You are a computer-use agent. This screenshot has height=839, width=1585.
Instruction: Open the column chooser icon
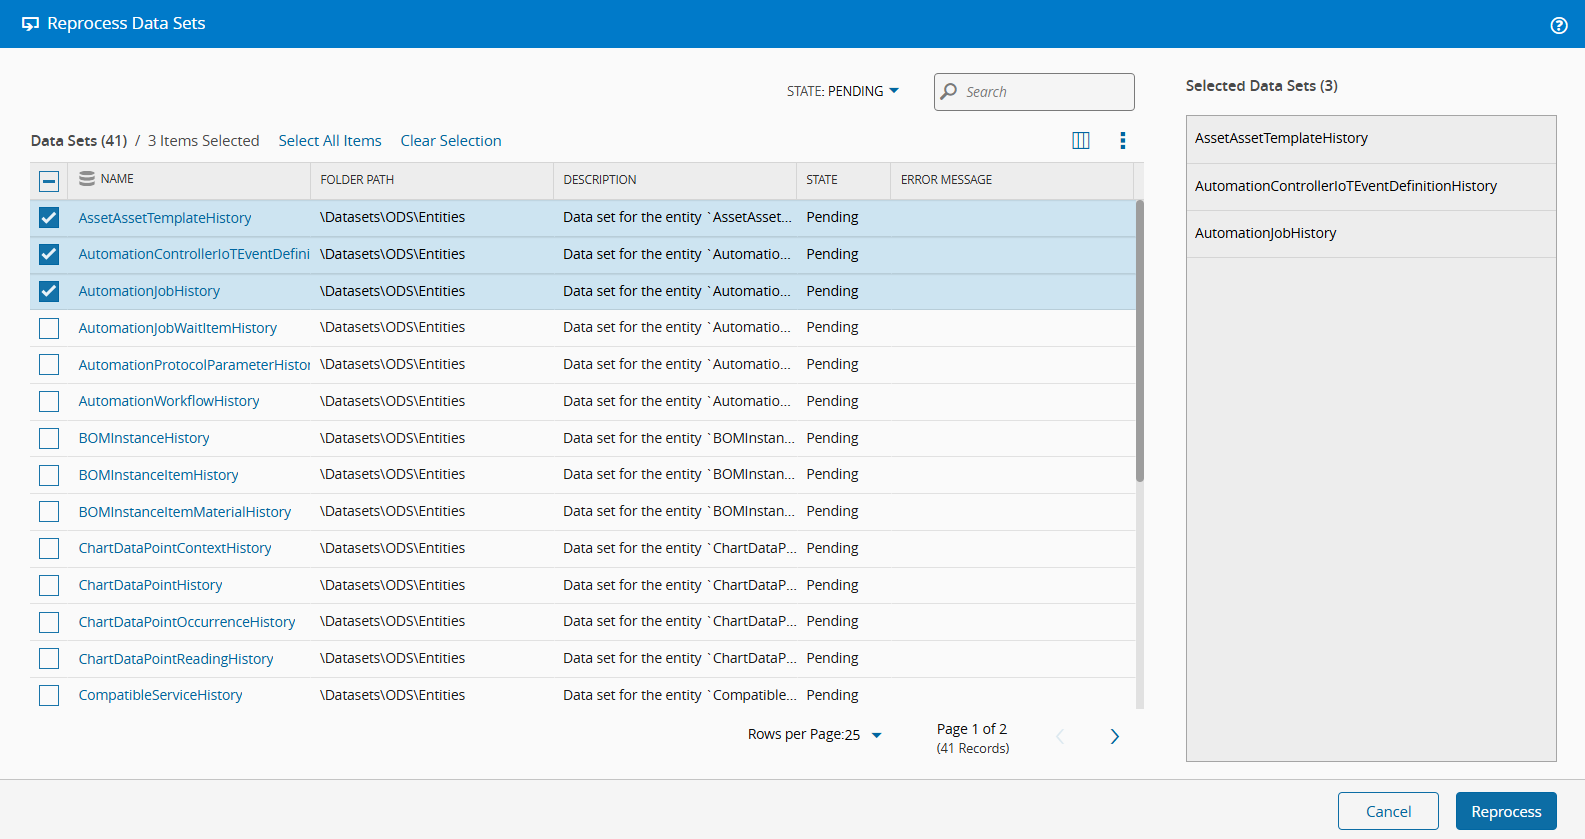1080,141
